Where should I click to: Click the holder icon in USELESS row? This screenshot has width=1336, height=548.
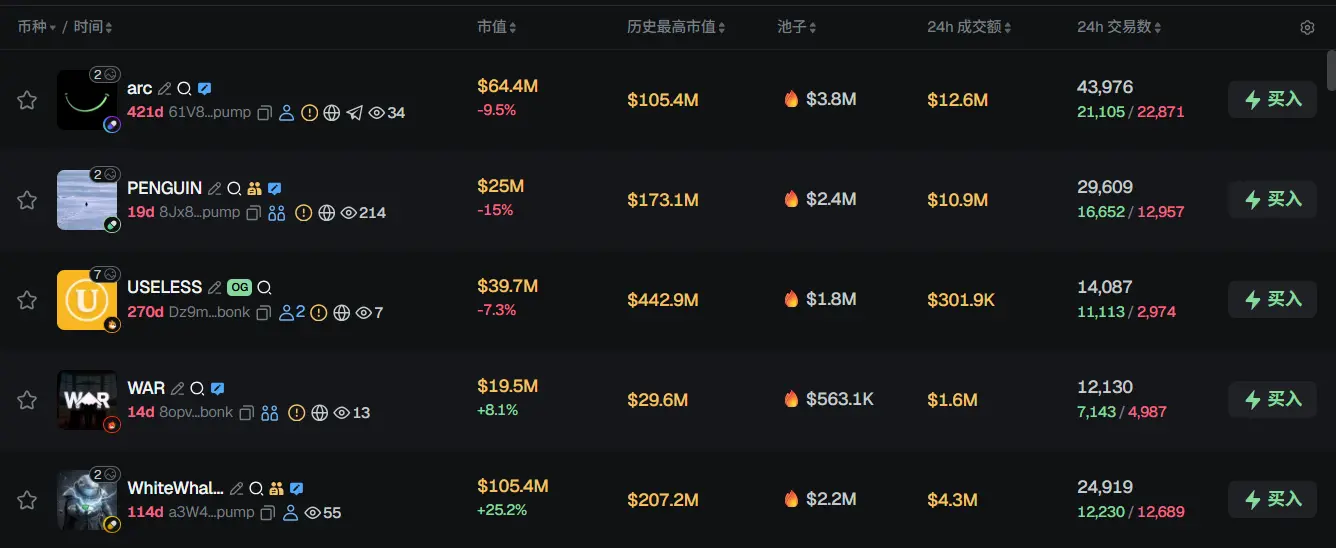click(287, 313)
